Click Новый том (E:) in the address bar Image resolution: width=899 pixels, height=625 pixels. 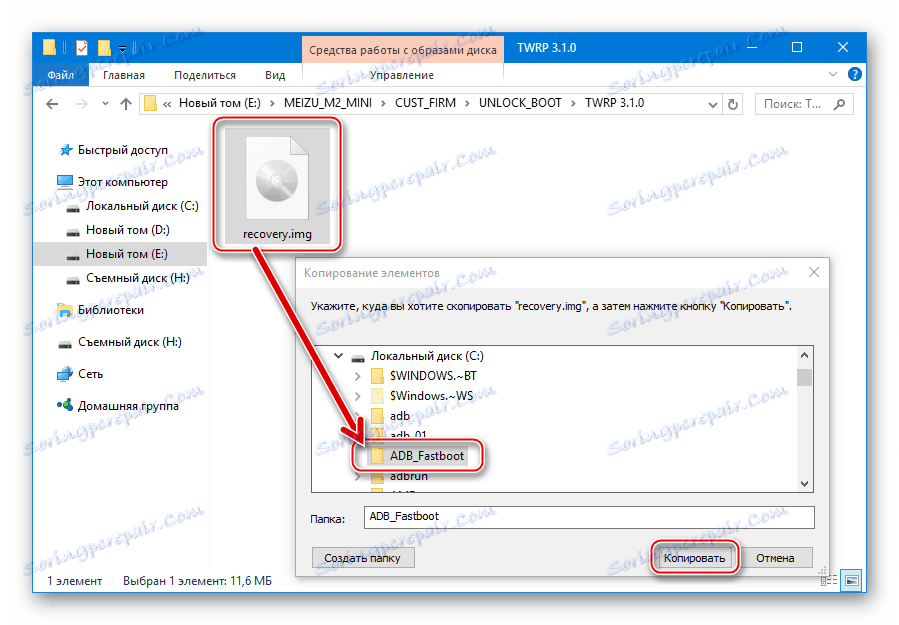[x=220, y=103]
